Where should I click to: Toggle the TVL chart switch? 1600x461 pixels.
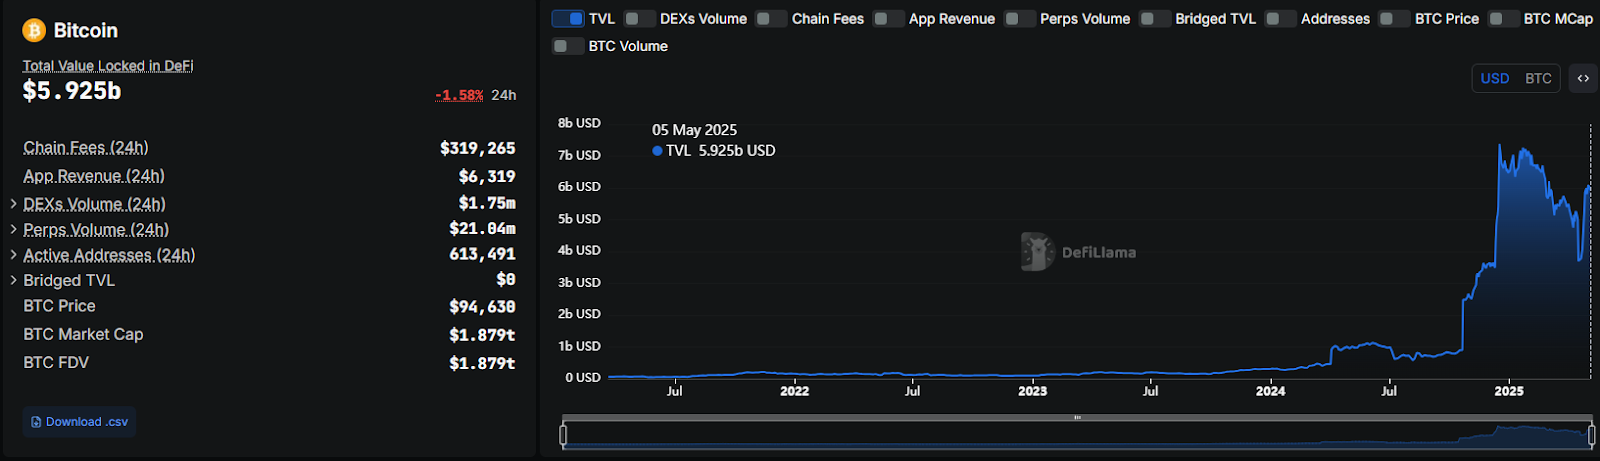[568, 19]
